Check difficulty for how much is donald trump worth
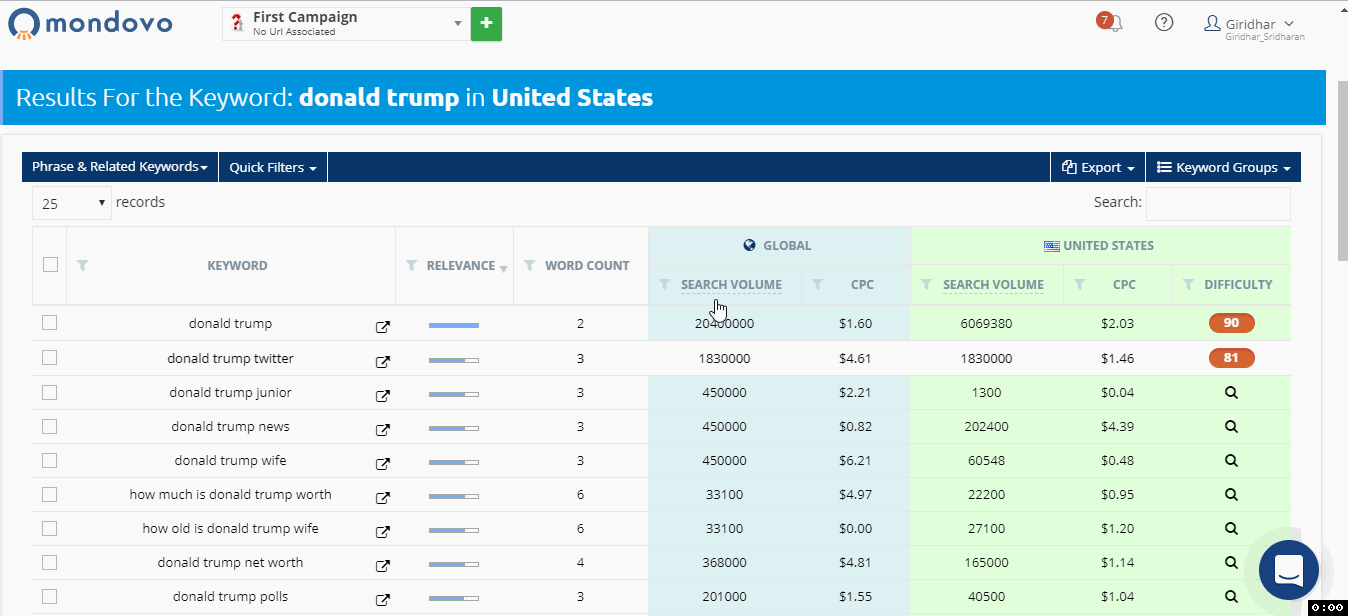The height and width of the screenshot is (616, 1348). (x=1231, y=495)
